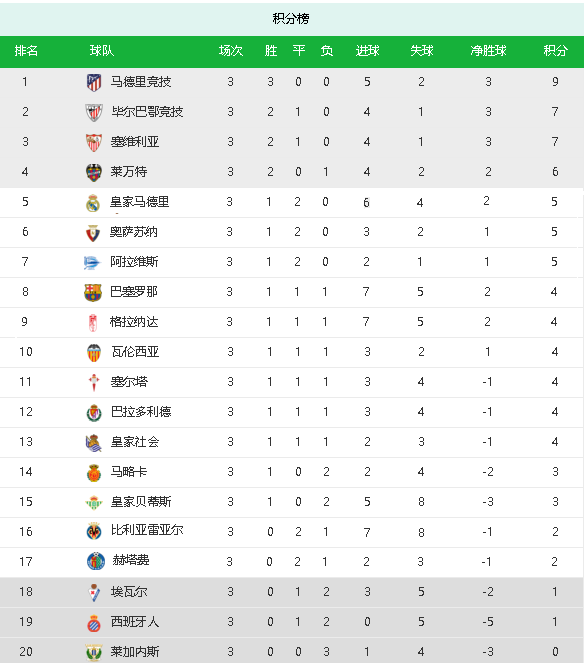Click the Espanyol (西班牙人) crest icon
Image resolution: width=585 pixels, height=663 pixels.
[x=94, y=622]
